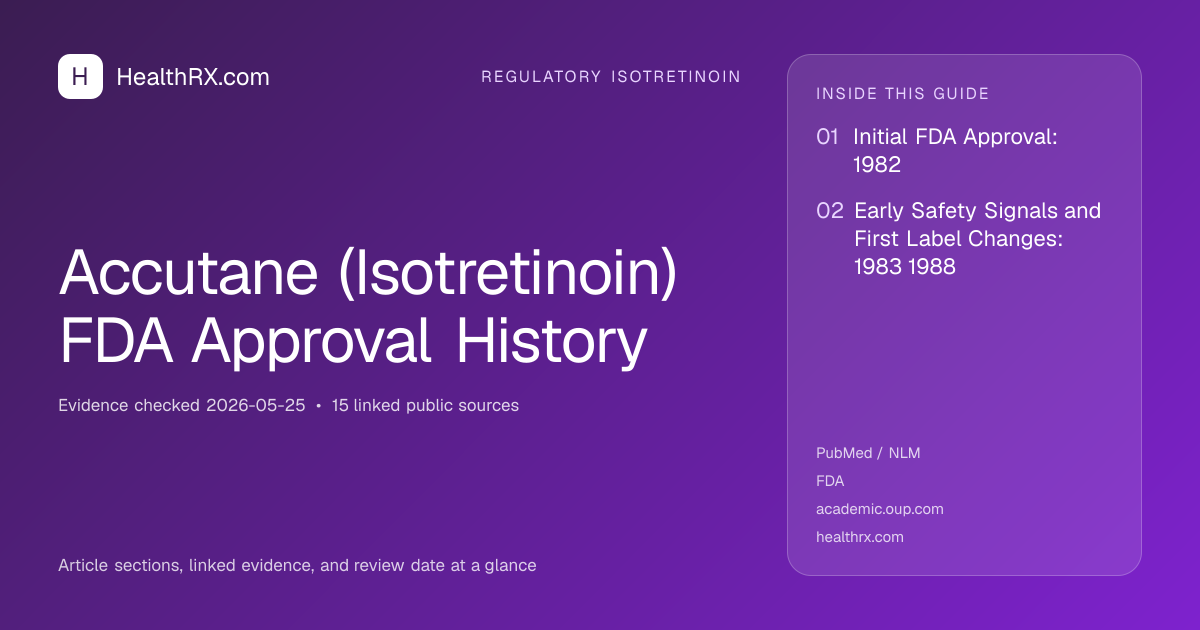
Task: Click the healthrx.com source entry
Action: (860, 537)
